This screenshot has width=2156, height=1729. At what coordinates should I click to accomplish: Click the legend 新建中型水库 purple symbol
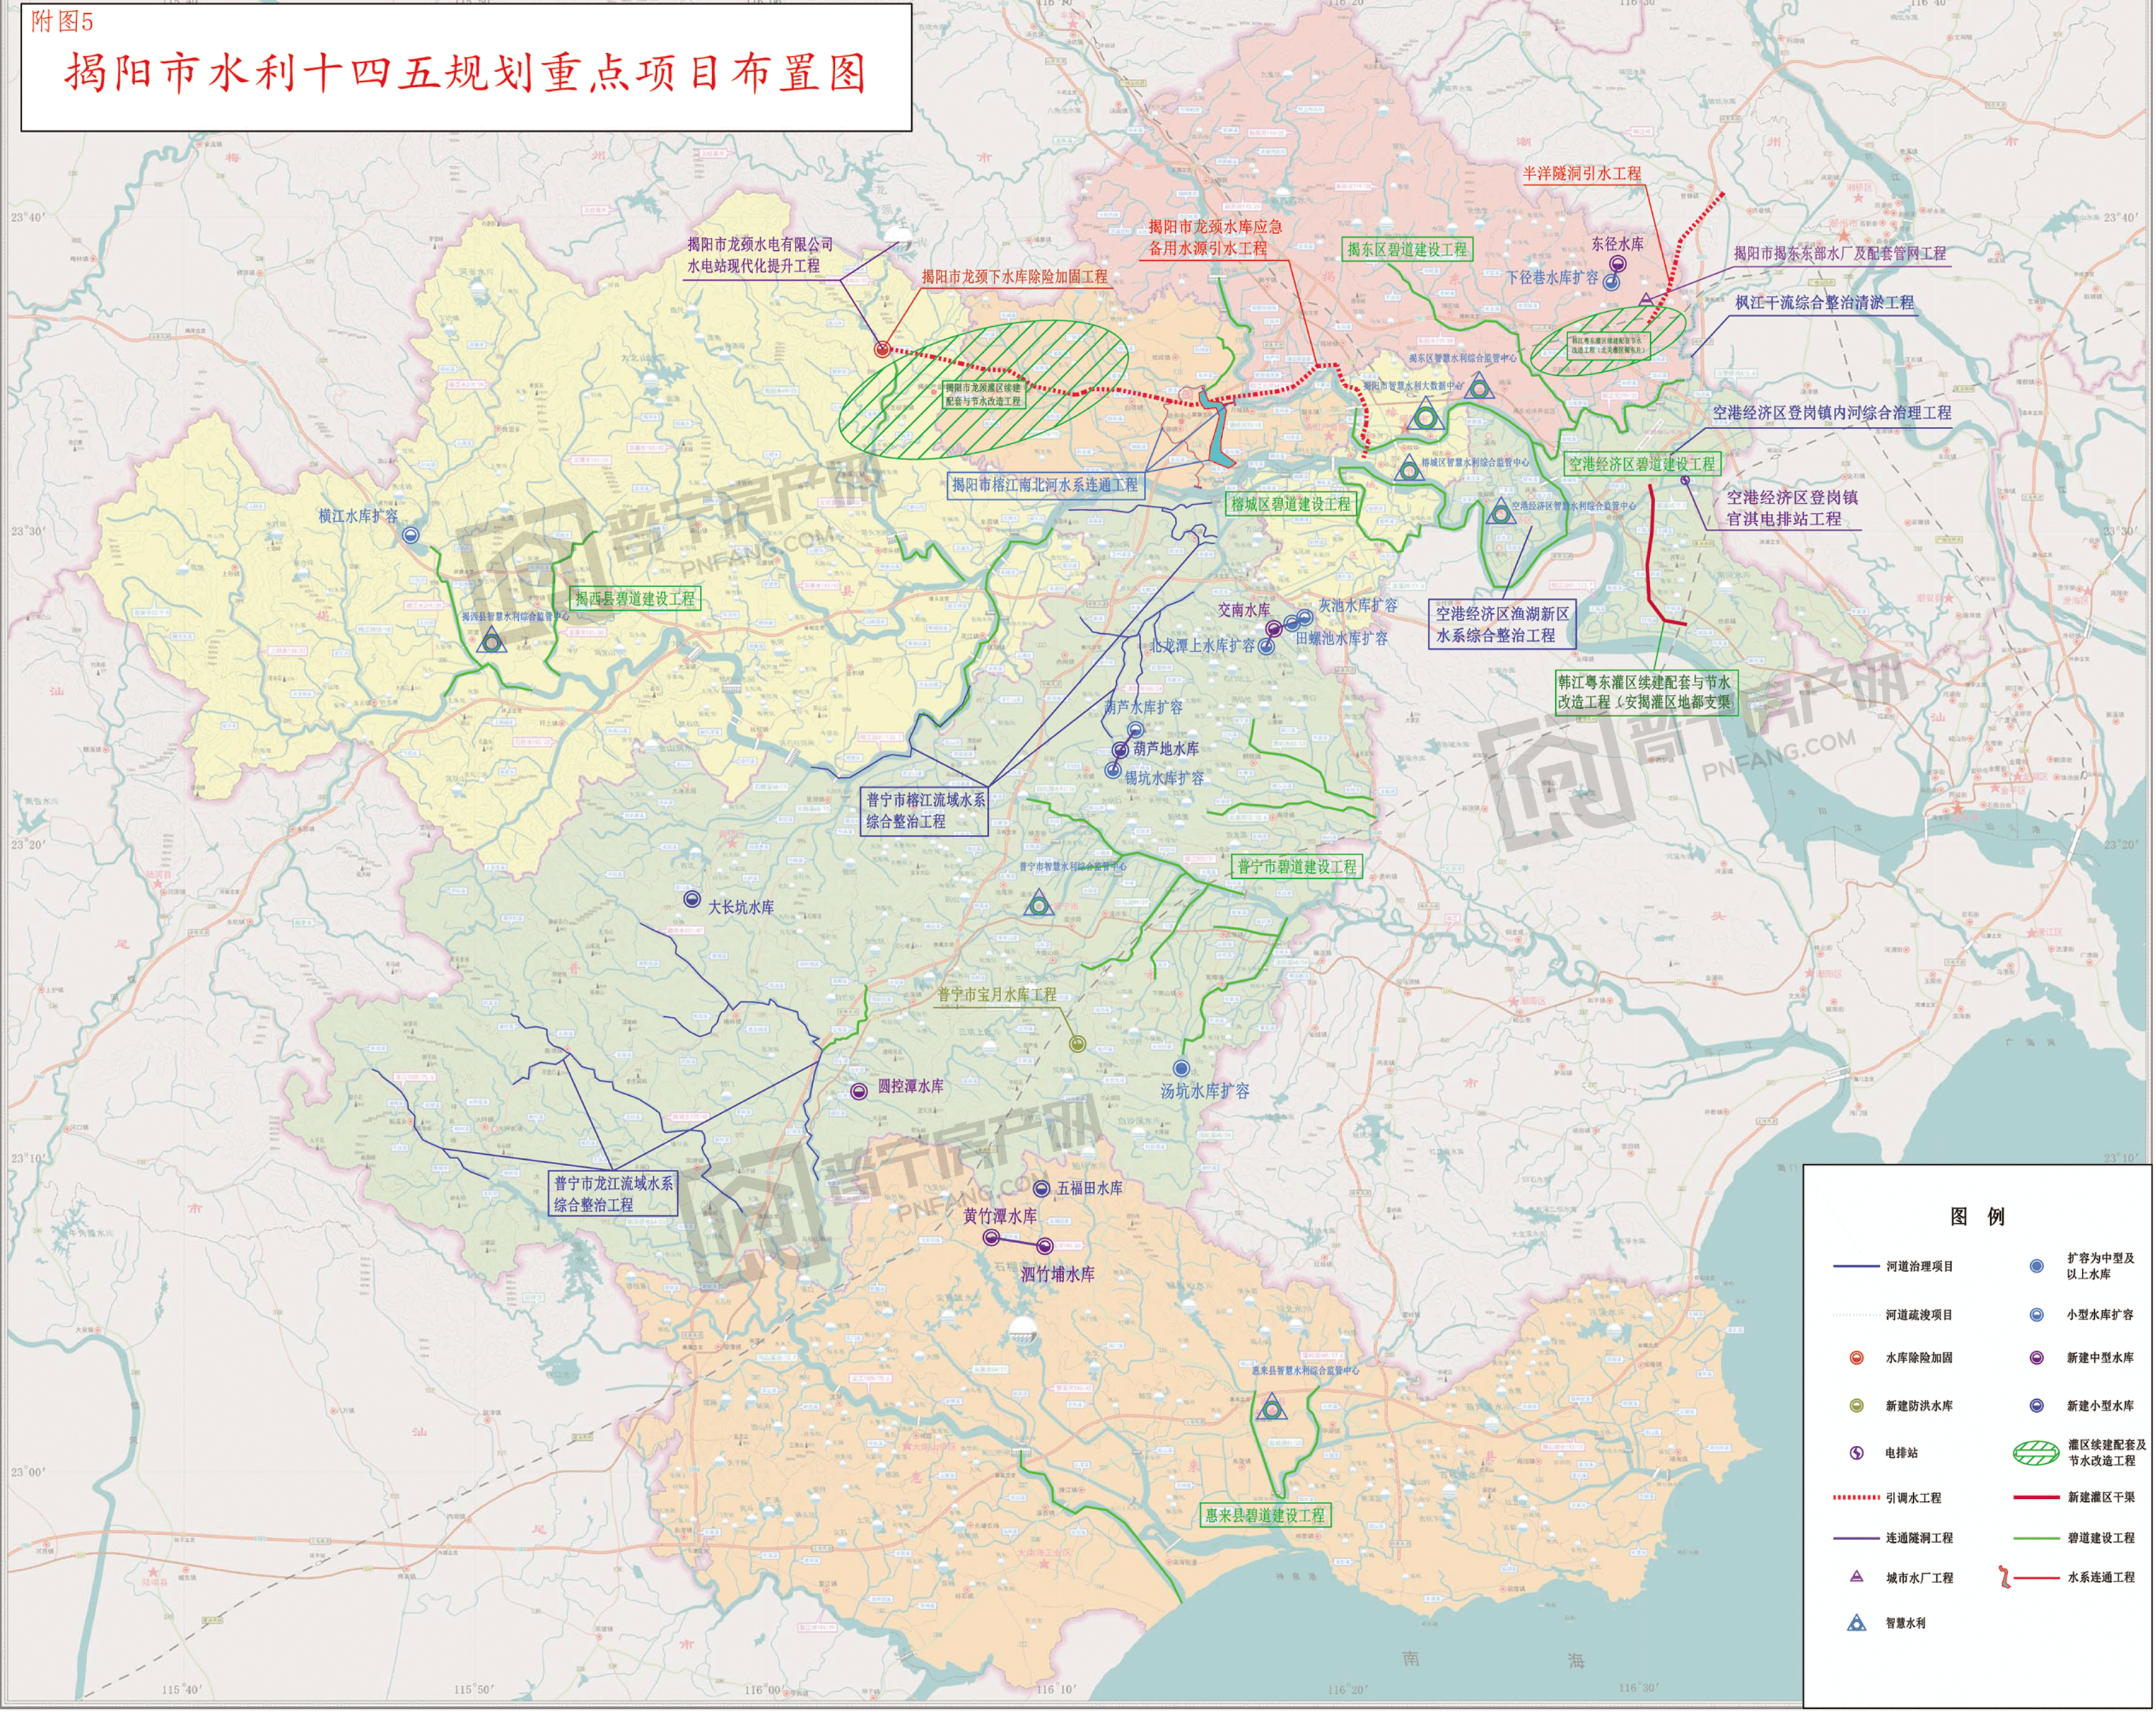click(x=2037, y=1358)
